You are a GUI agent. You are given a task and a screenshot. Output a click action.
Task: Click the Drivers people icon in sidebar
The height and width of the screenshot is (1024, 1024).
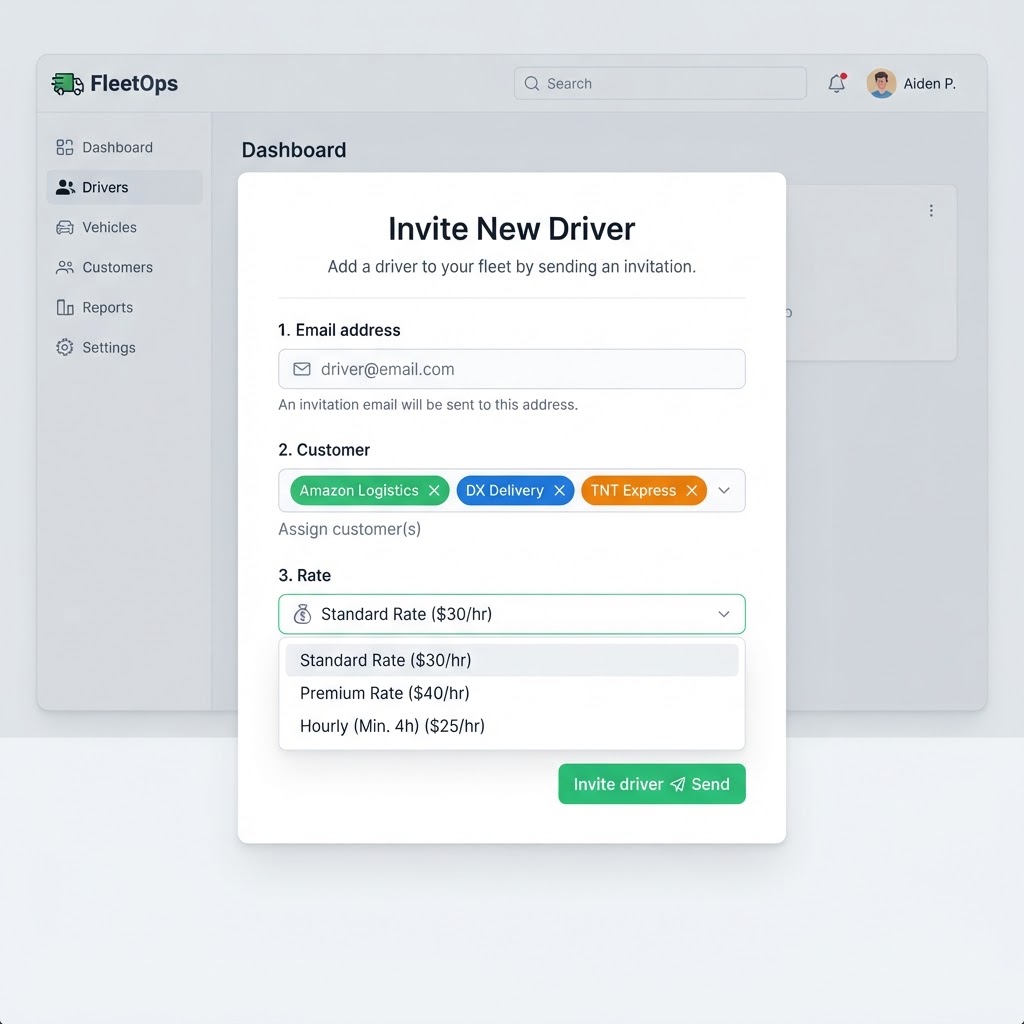[x=65, y=187]
